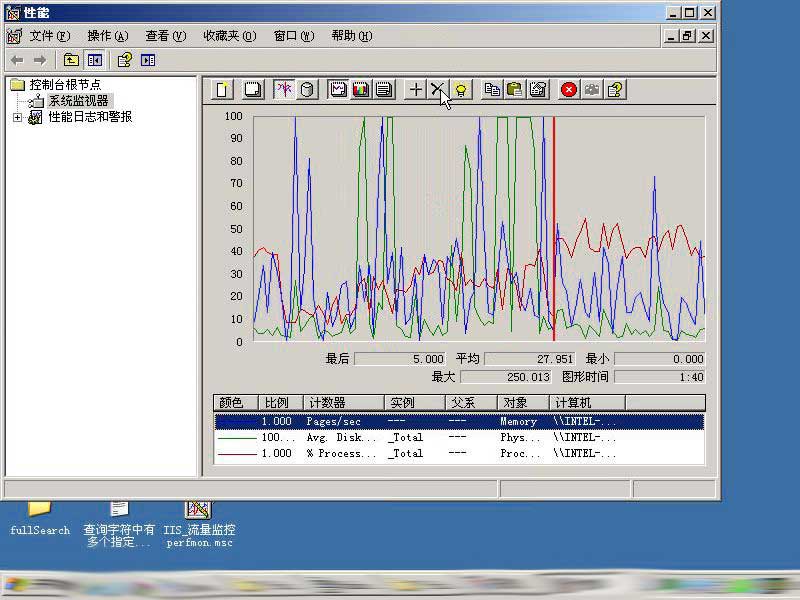Toggle the Highlight light bulb button

point(460,90)
